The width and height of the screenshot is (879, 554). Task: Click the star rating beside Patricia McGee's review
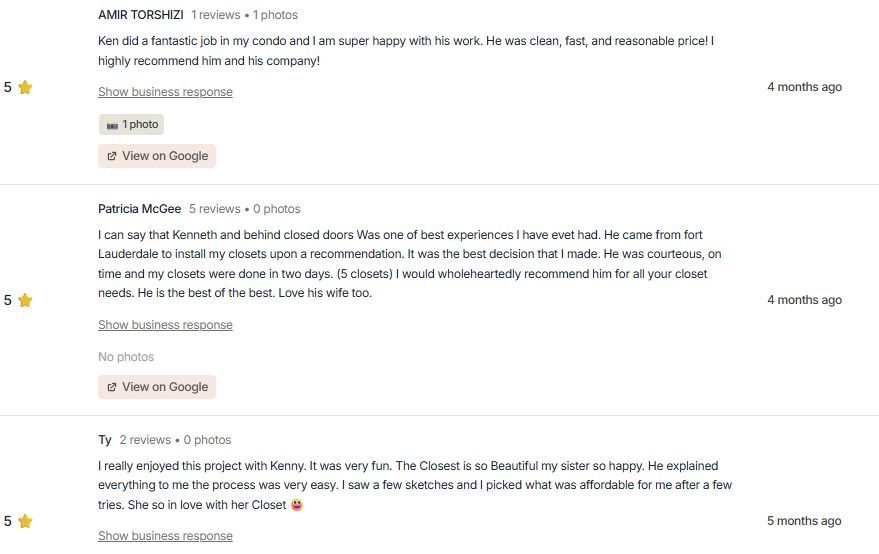pyautogui.click(x=25, y=300)
